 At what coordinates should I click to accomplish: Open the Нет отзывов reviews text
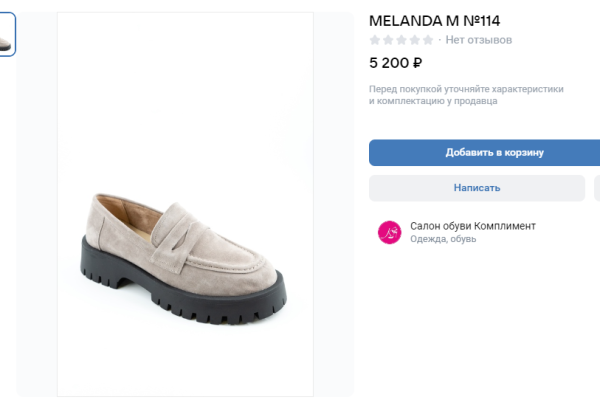(479, 40)
